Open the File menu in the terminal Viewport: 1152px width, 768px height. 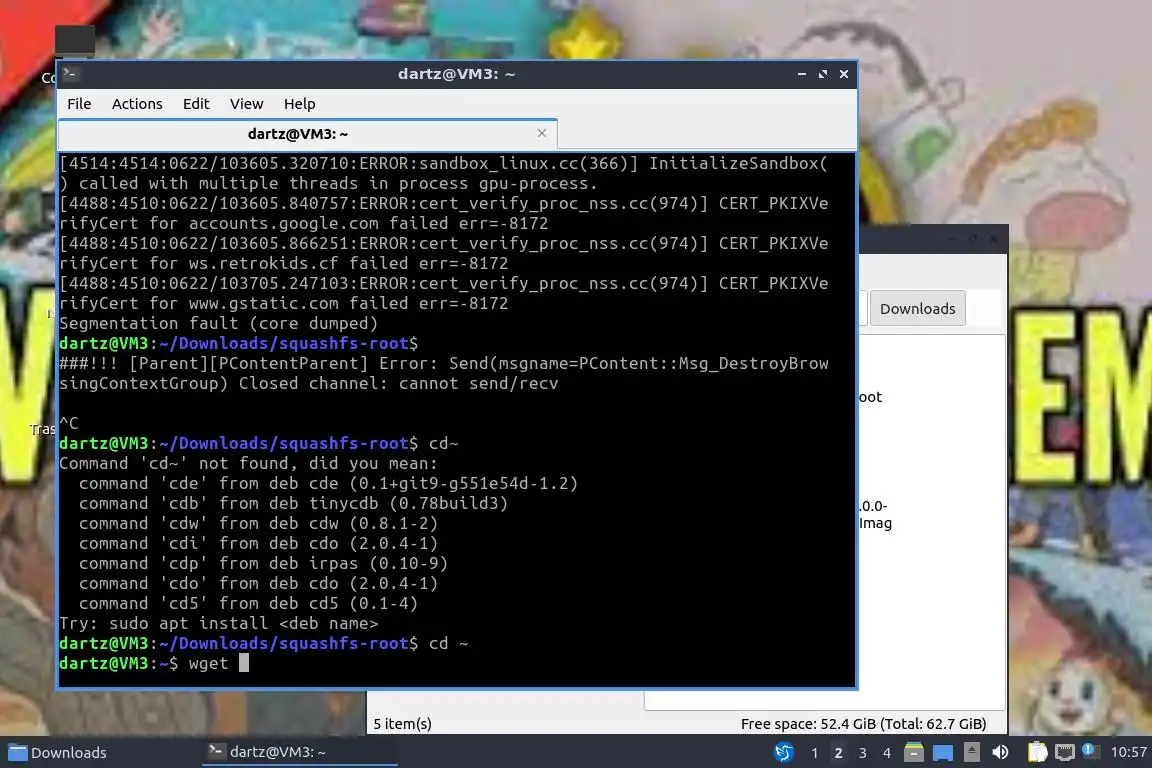[79, 104]
